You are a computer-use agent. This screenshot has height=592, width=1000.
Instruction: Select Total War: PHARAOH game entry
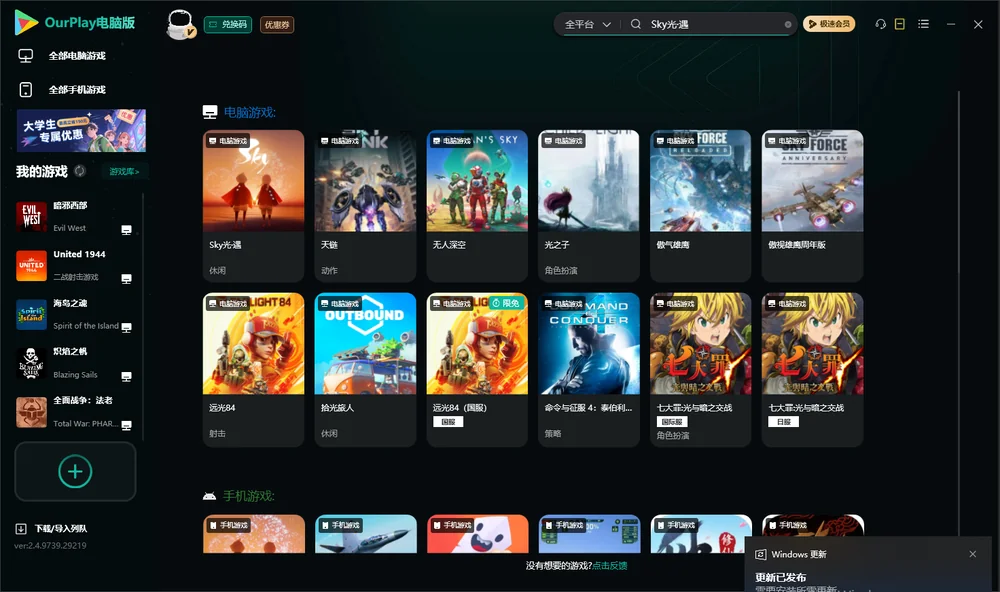[x=73, y=412]
